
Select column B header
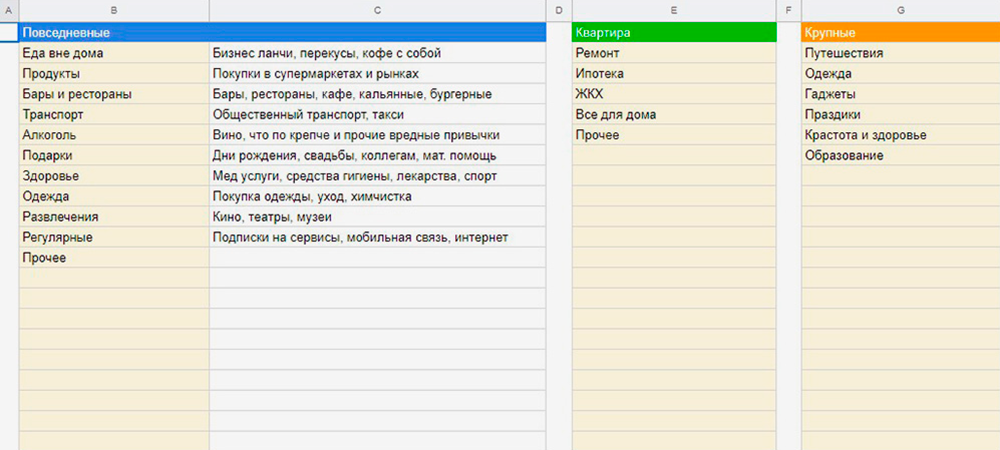114,10
